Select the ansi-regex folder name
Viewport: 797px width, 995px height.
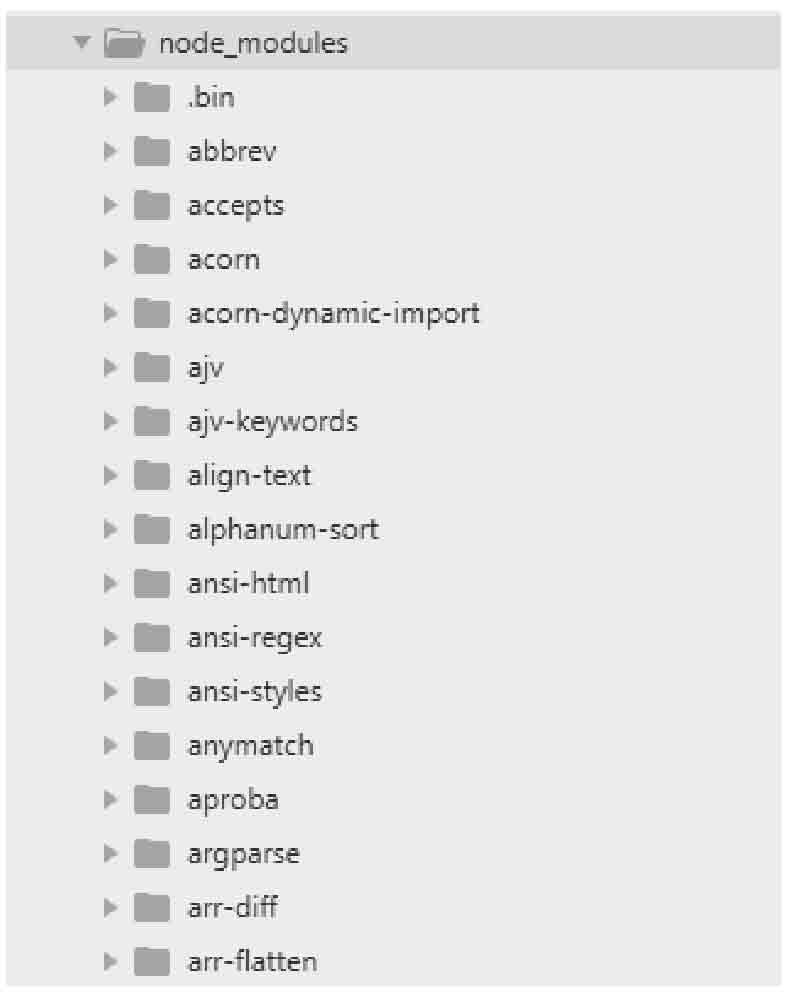coord(254,638)
